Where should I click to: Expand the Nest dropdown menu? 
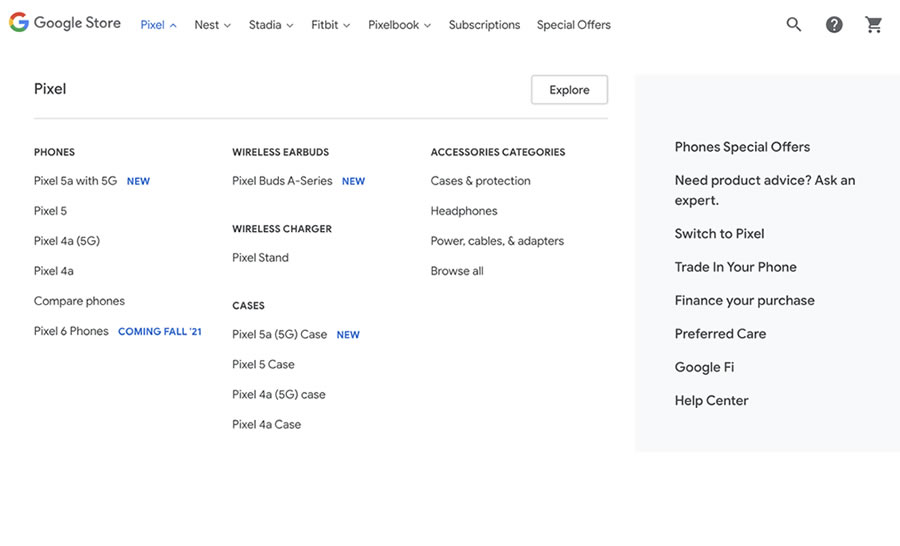click(212, 25)
